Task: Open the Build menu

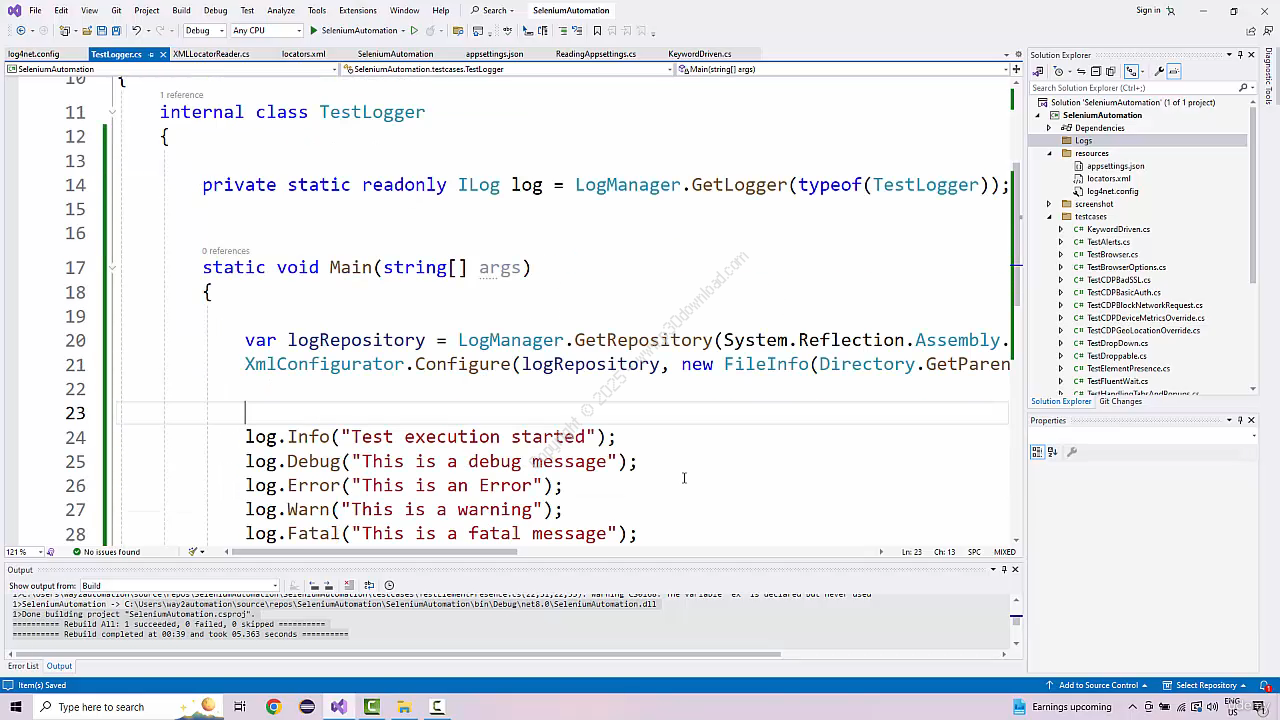Action: (x=181, y=10)
